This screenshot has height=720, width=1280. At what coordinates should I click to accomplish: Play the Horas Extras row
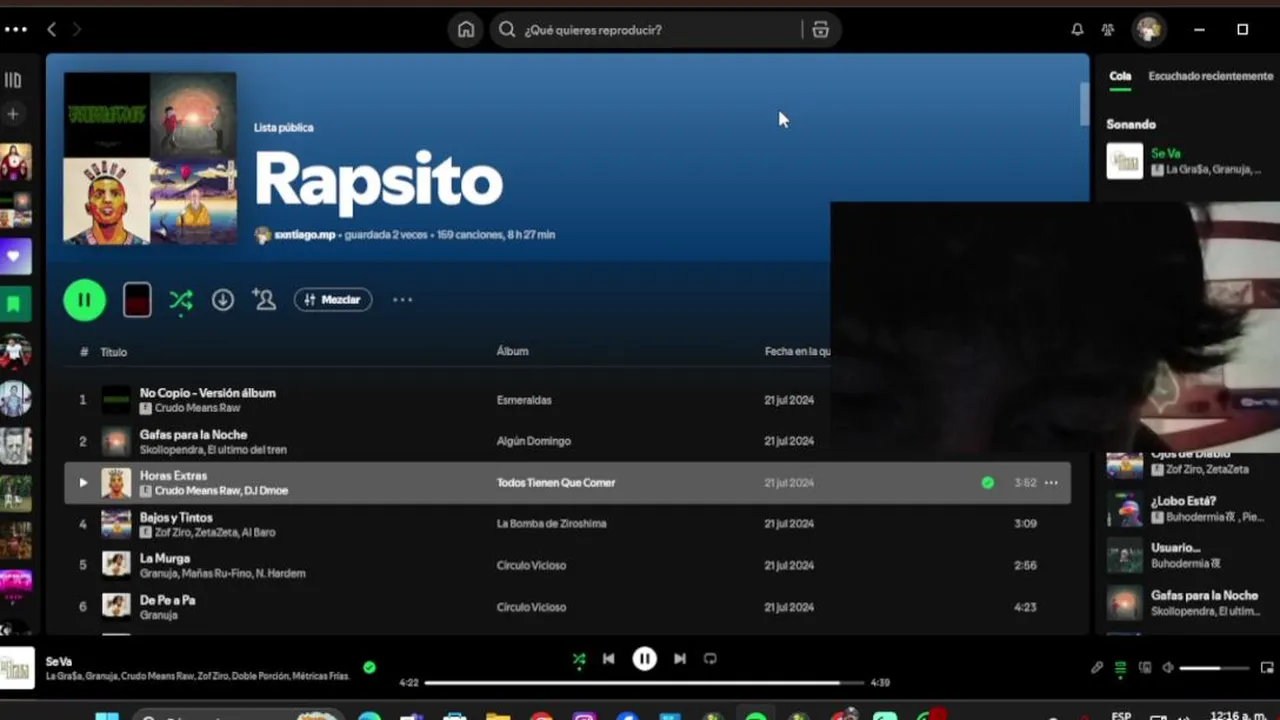pos(83,483)
